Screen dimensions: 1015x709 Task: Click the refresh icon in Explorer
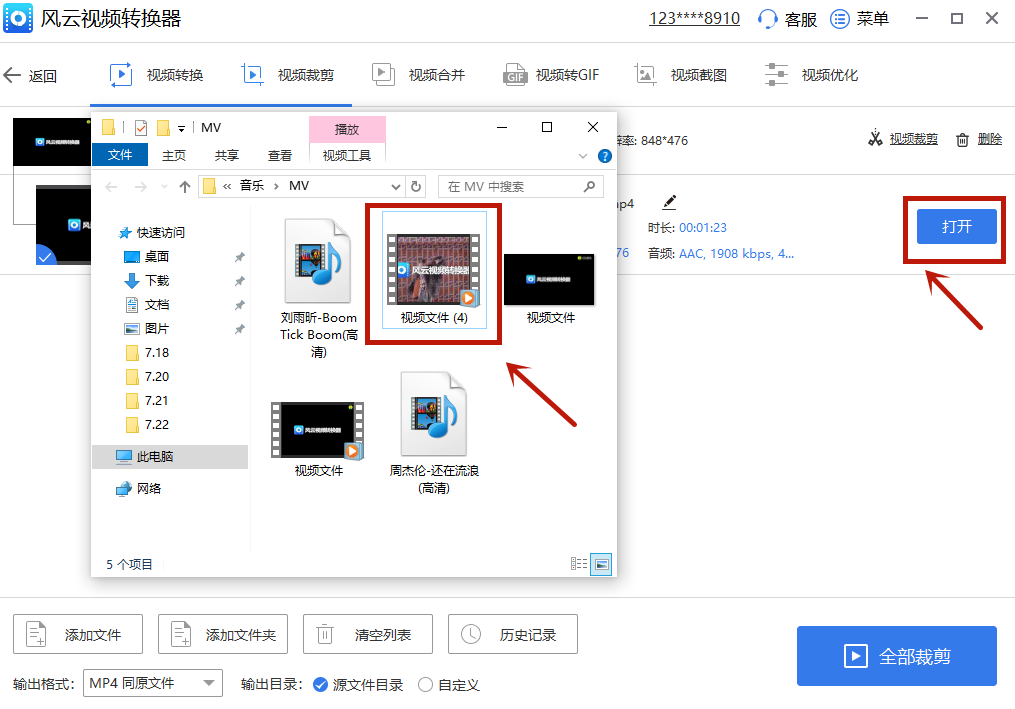coord(416,187)
